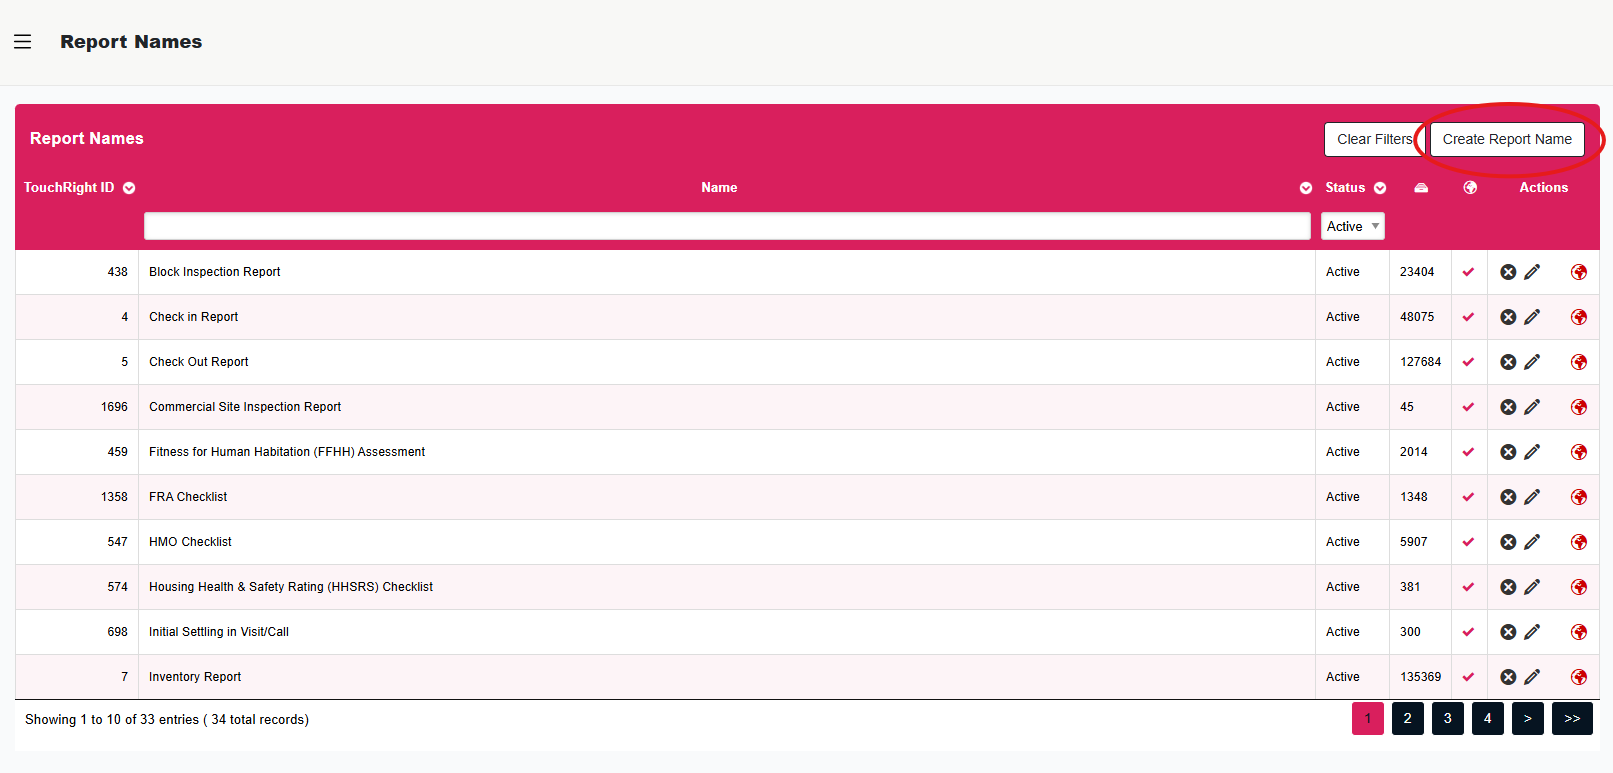Image resolution: width=1613 pixels, height=773 pixels.
Task: Click the globe column header icon
Action: [x=1470, y=188]
